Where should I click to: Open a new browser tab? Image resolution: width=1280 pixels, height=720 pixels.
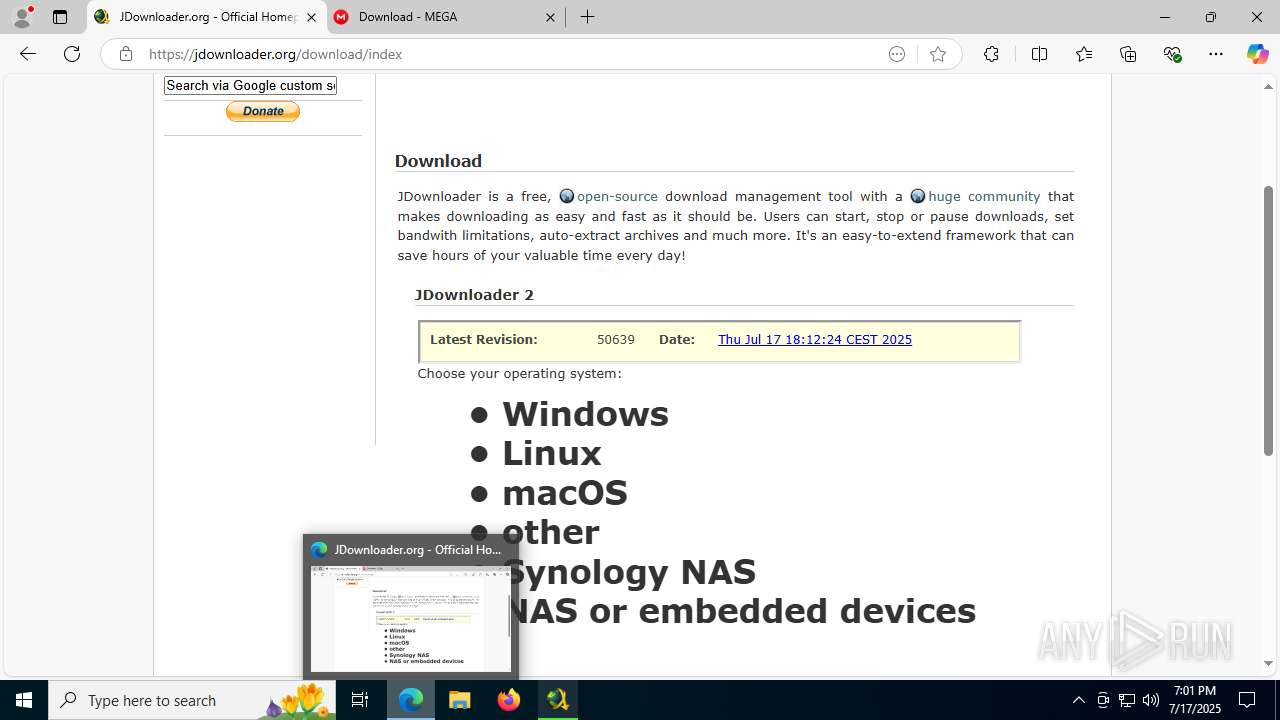[588, 17]
